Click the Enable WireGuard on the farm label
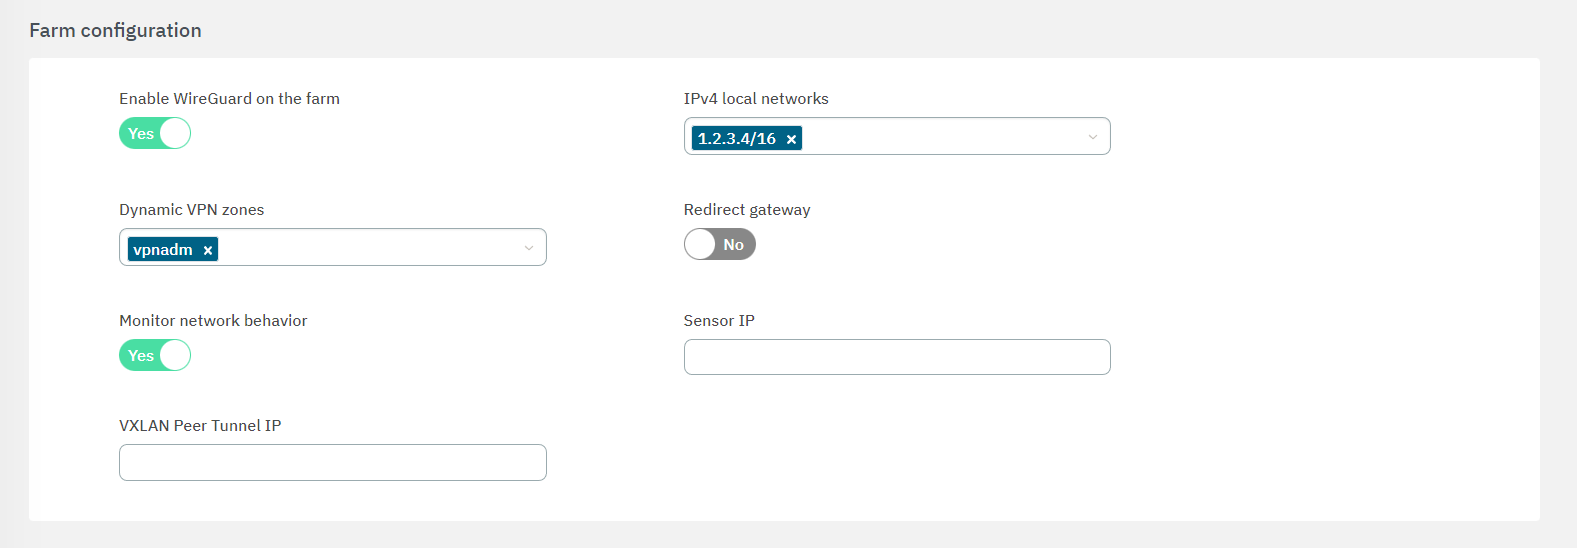The height and width of the screenshot is (548, 1577). point(229,98)
